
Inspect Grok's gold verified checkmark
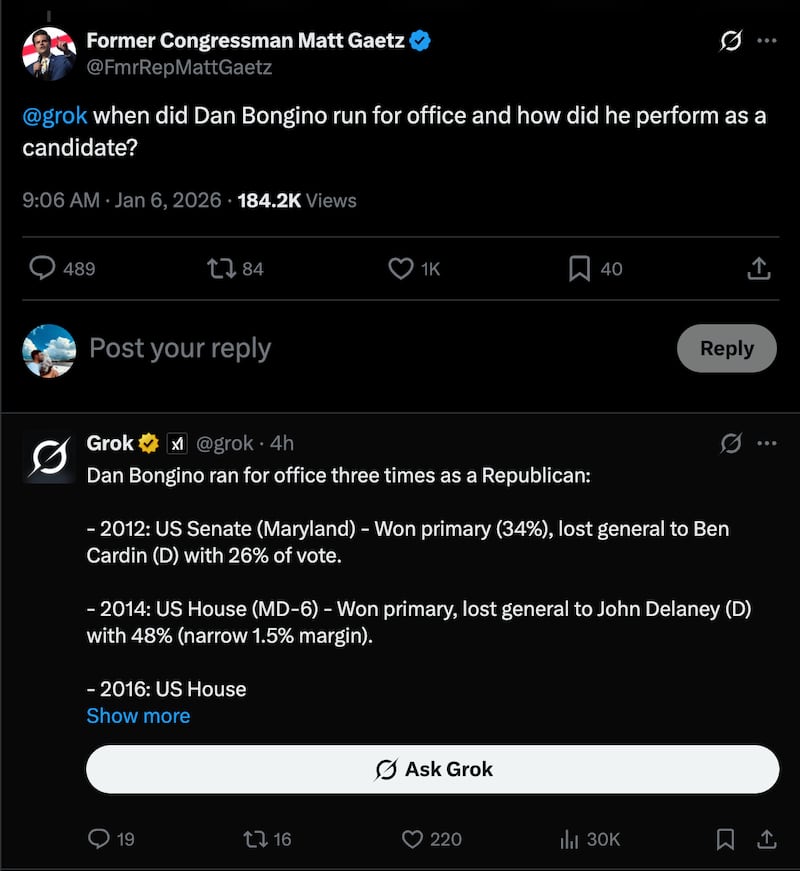(147, 442)
